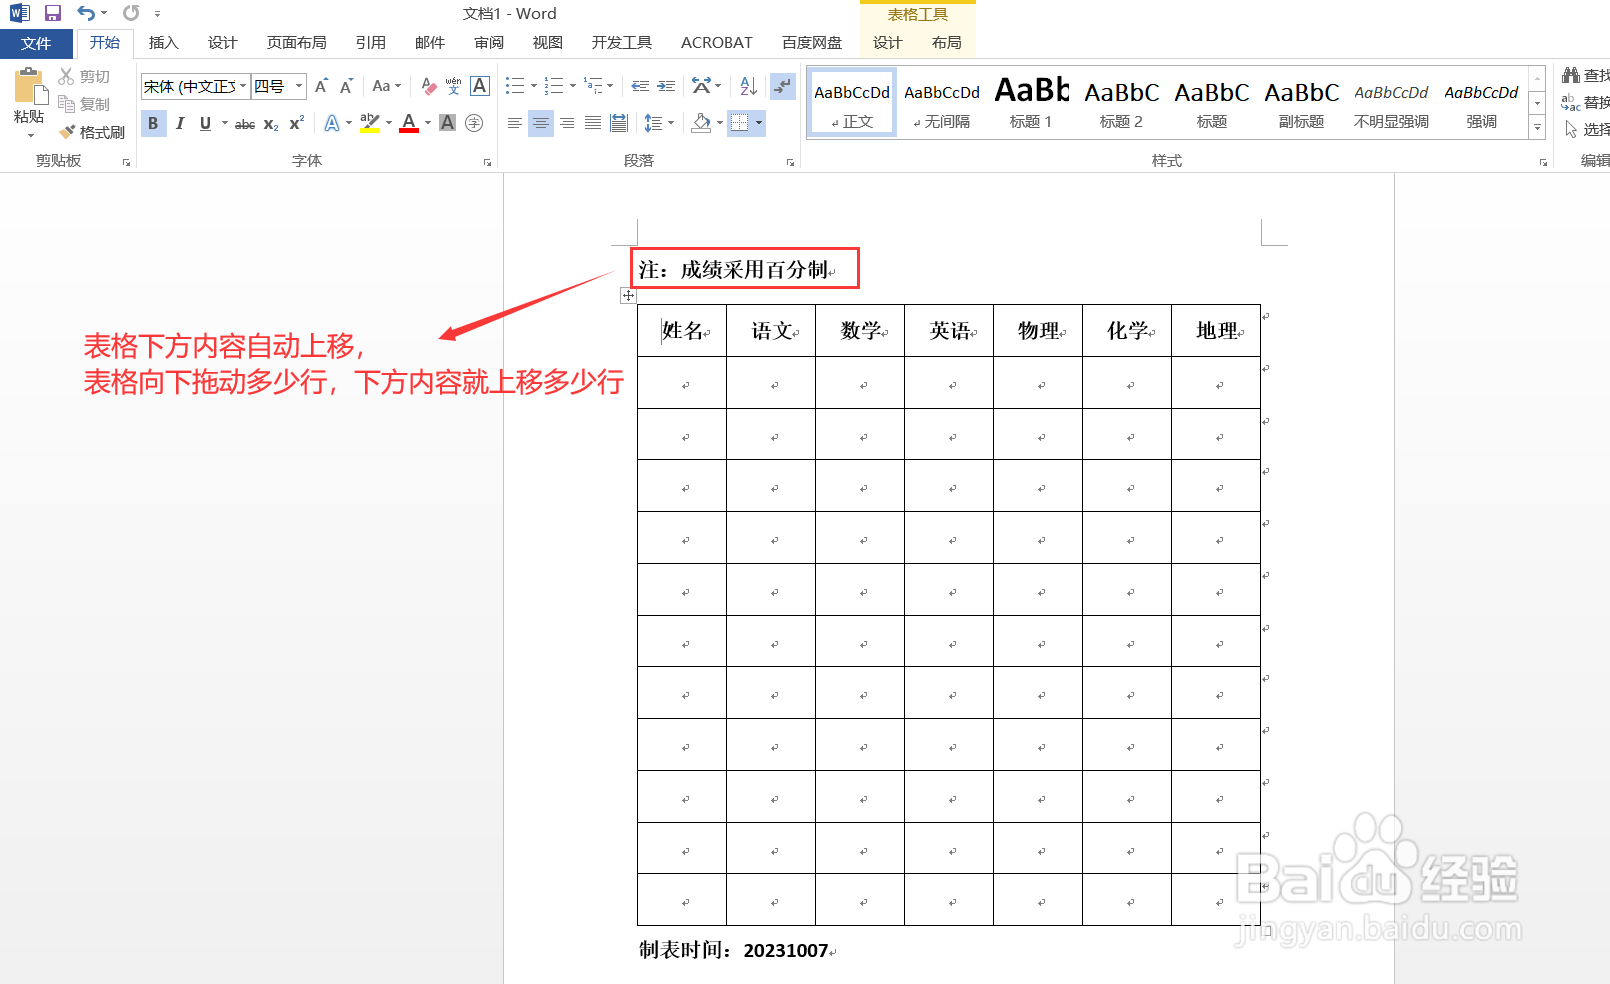Viewport: 1610px width, 984px height.
Task: Apply the 无间隔 style
Action: (x=941, y=103)
